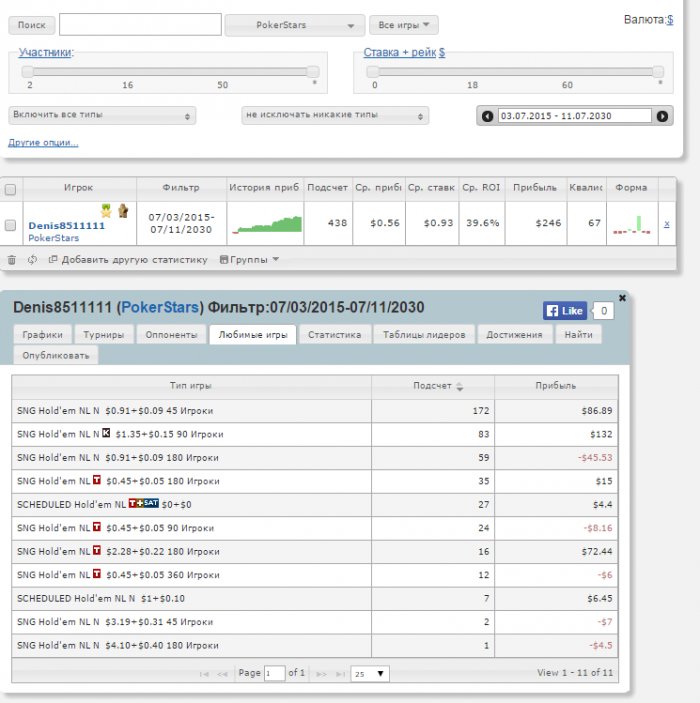Click the next date range arrow

(662, 116)
